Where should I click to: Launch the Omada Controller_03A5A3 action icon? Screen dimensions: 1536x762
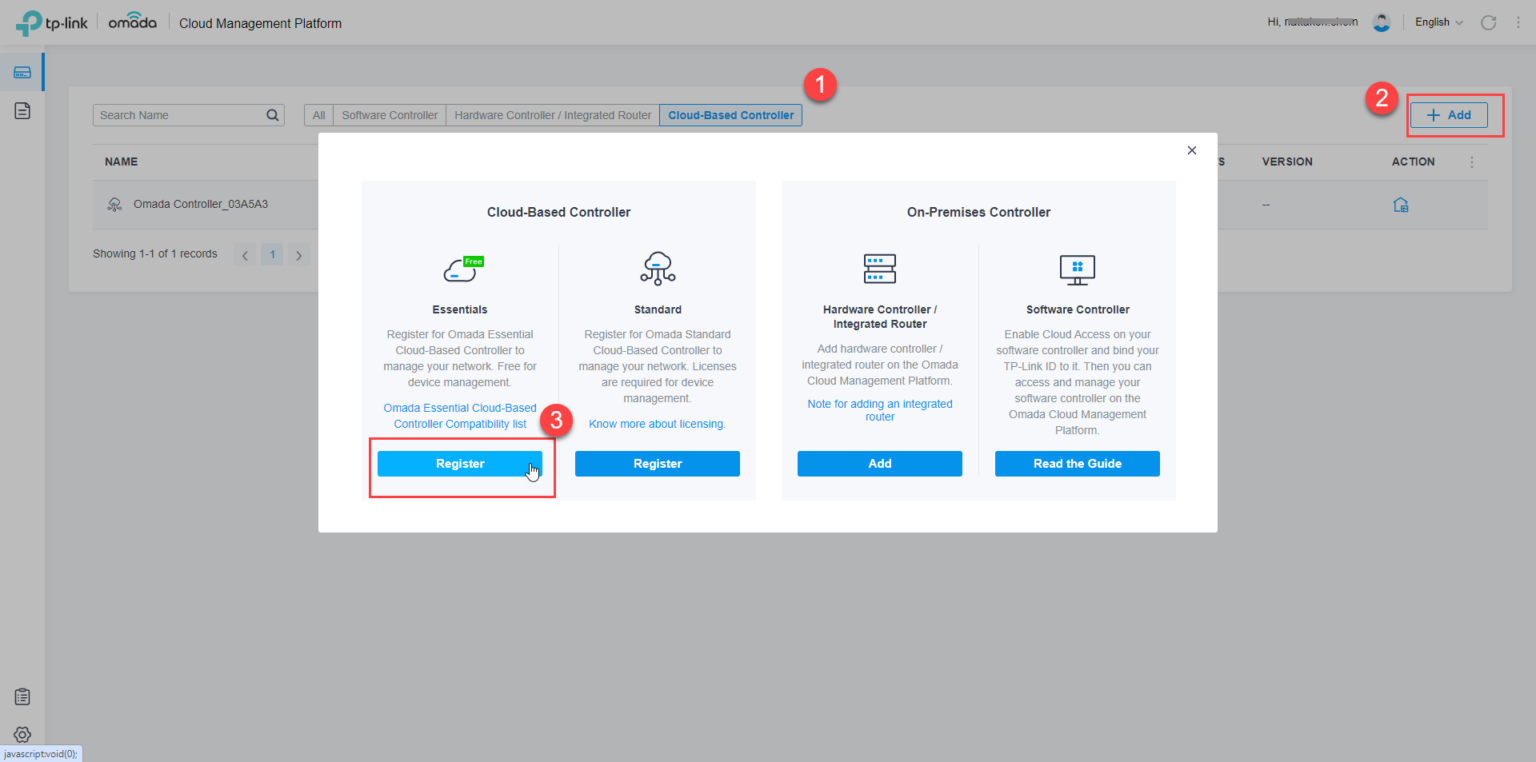pos(1401,205)
